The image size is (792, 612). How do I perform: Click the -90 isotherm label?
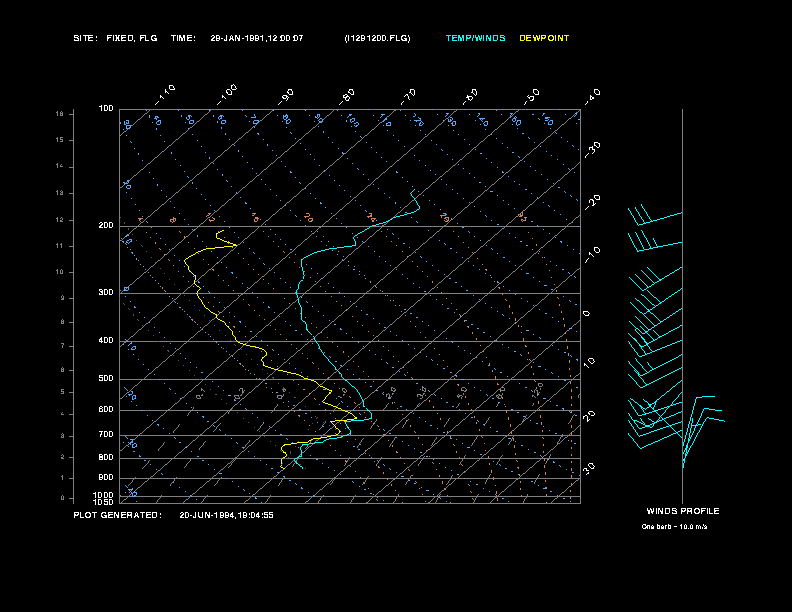(286, 97)
